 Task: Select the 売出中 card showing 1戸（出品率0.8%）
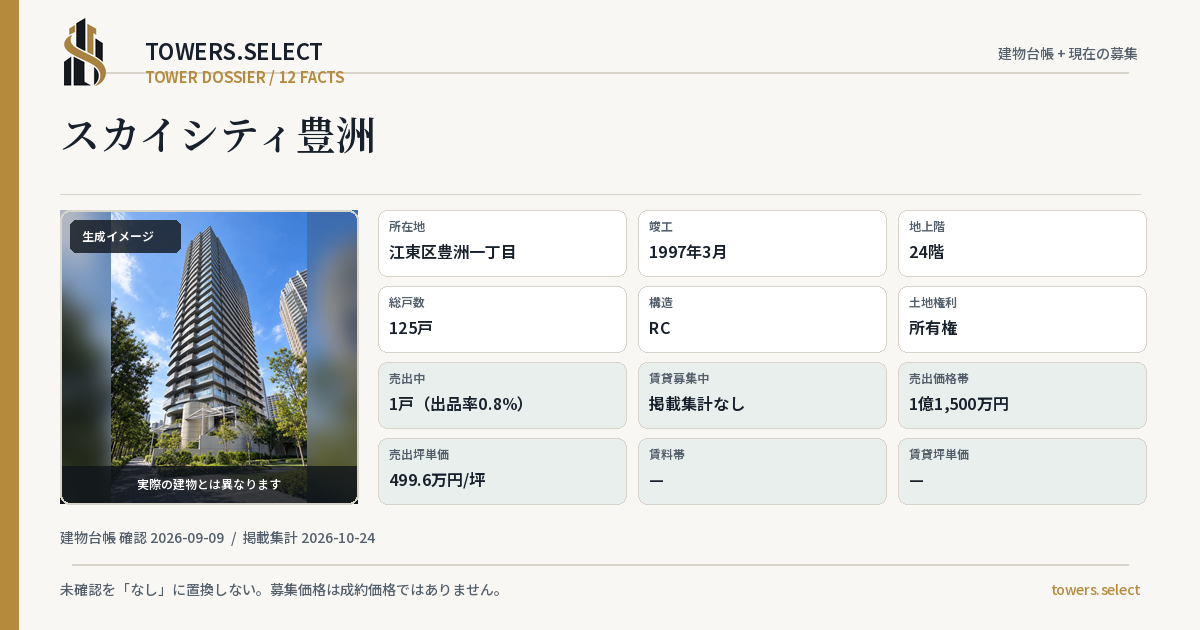[x=502, y=395]
